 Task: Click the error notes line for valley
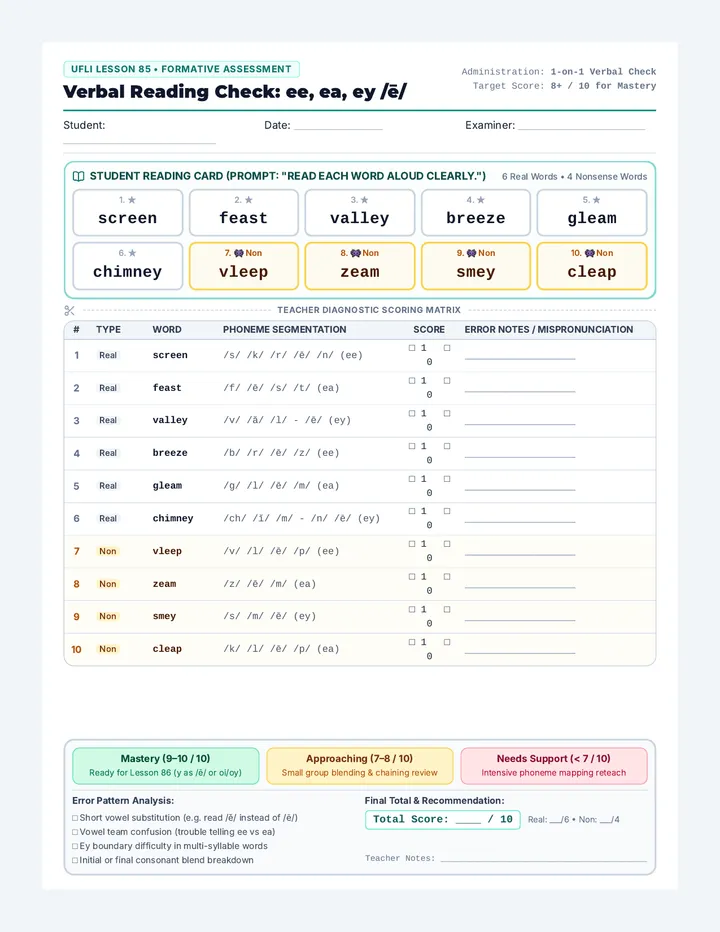pyautogui.click(x=520, y=424)
